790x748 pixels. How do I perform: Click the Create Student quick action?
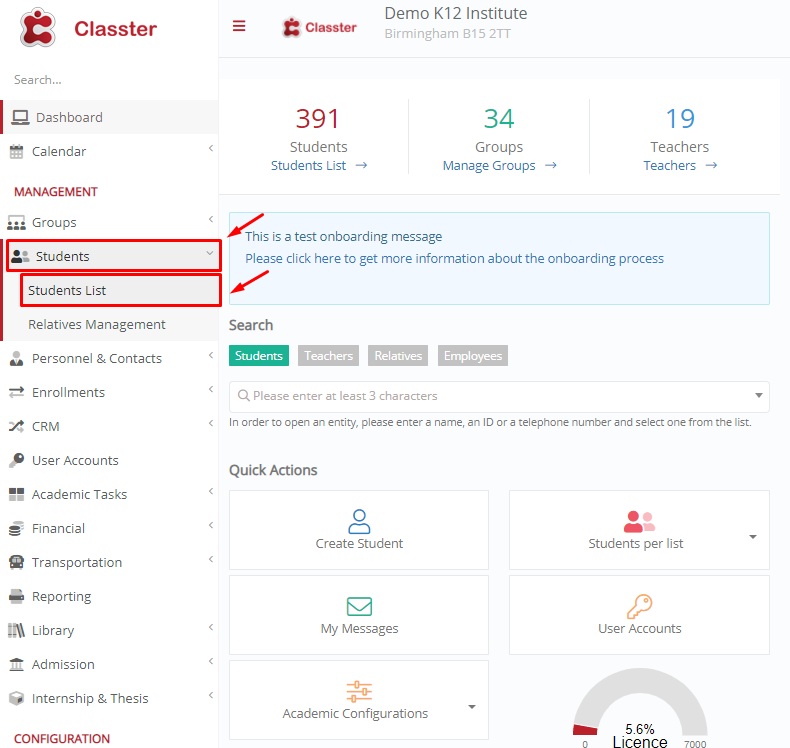[x=359, y=530]
